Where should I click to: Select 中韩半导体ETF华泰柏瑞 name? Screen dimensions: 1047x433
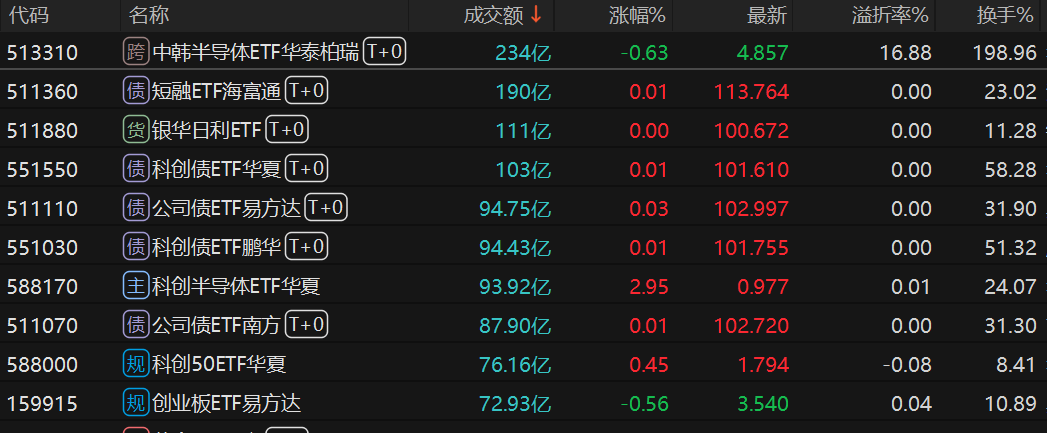coord(256,52)
